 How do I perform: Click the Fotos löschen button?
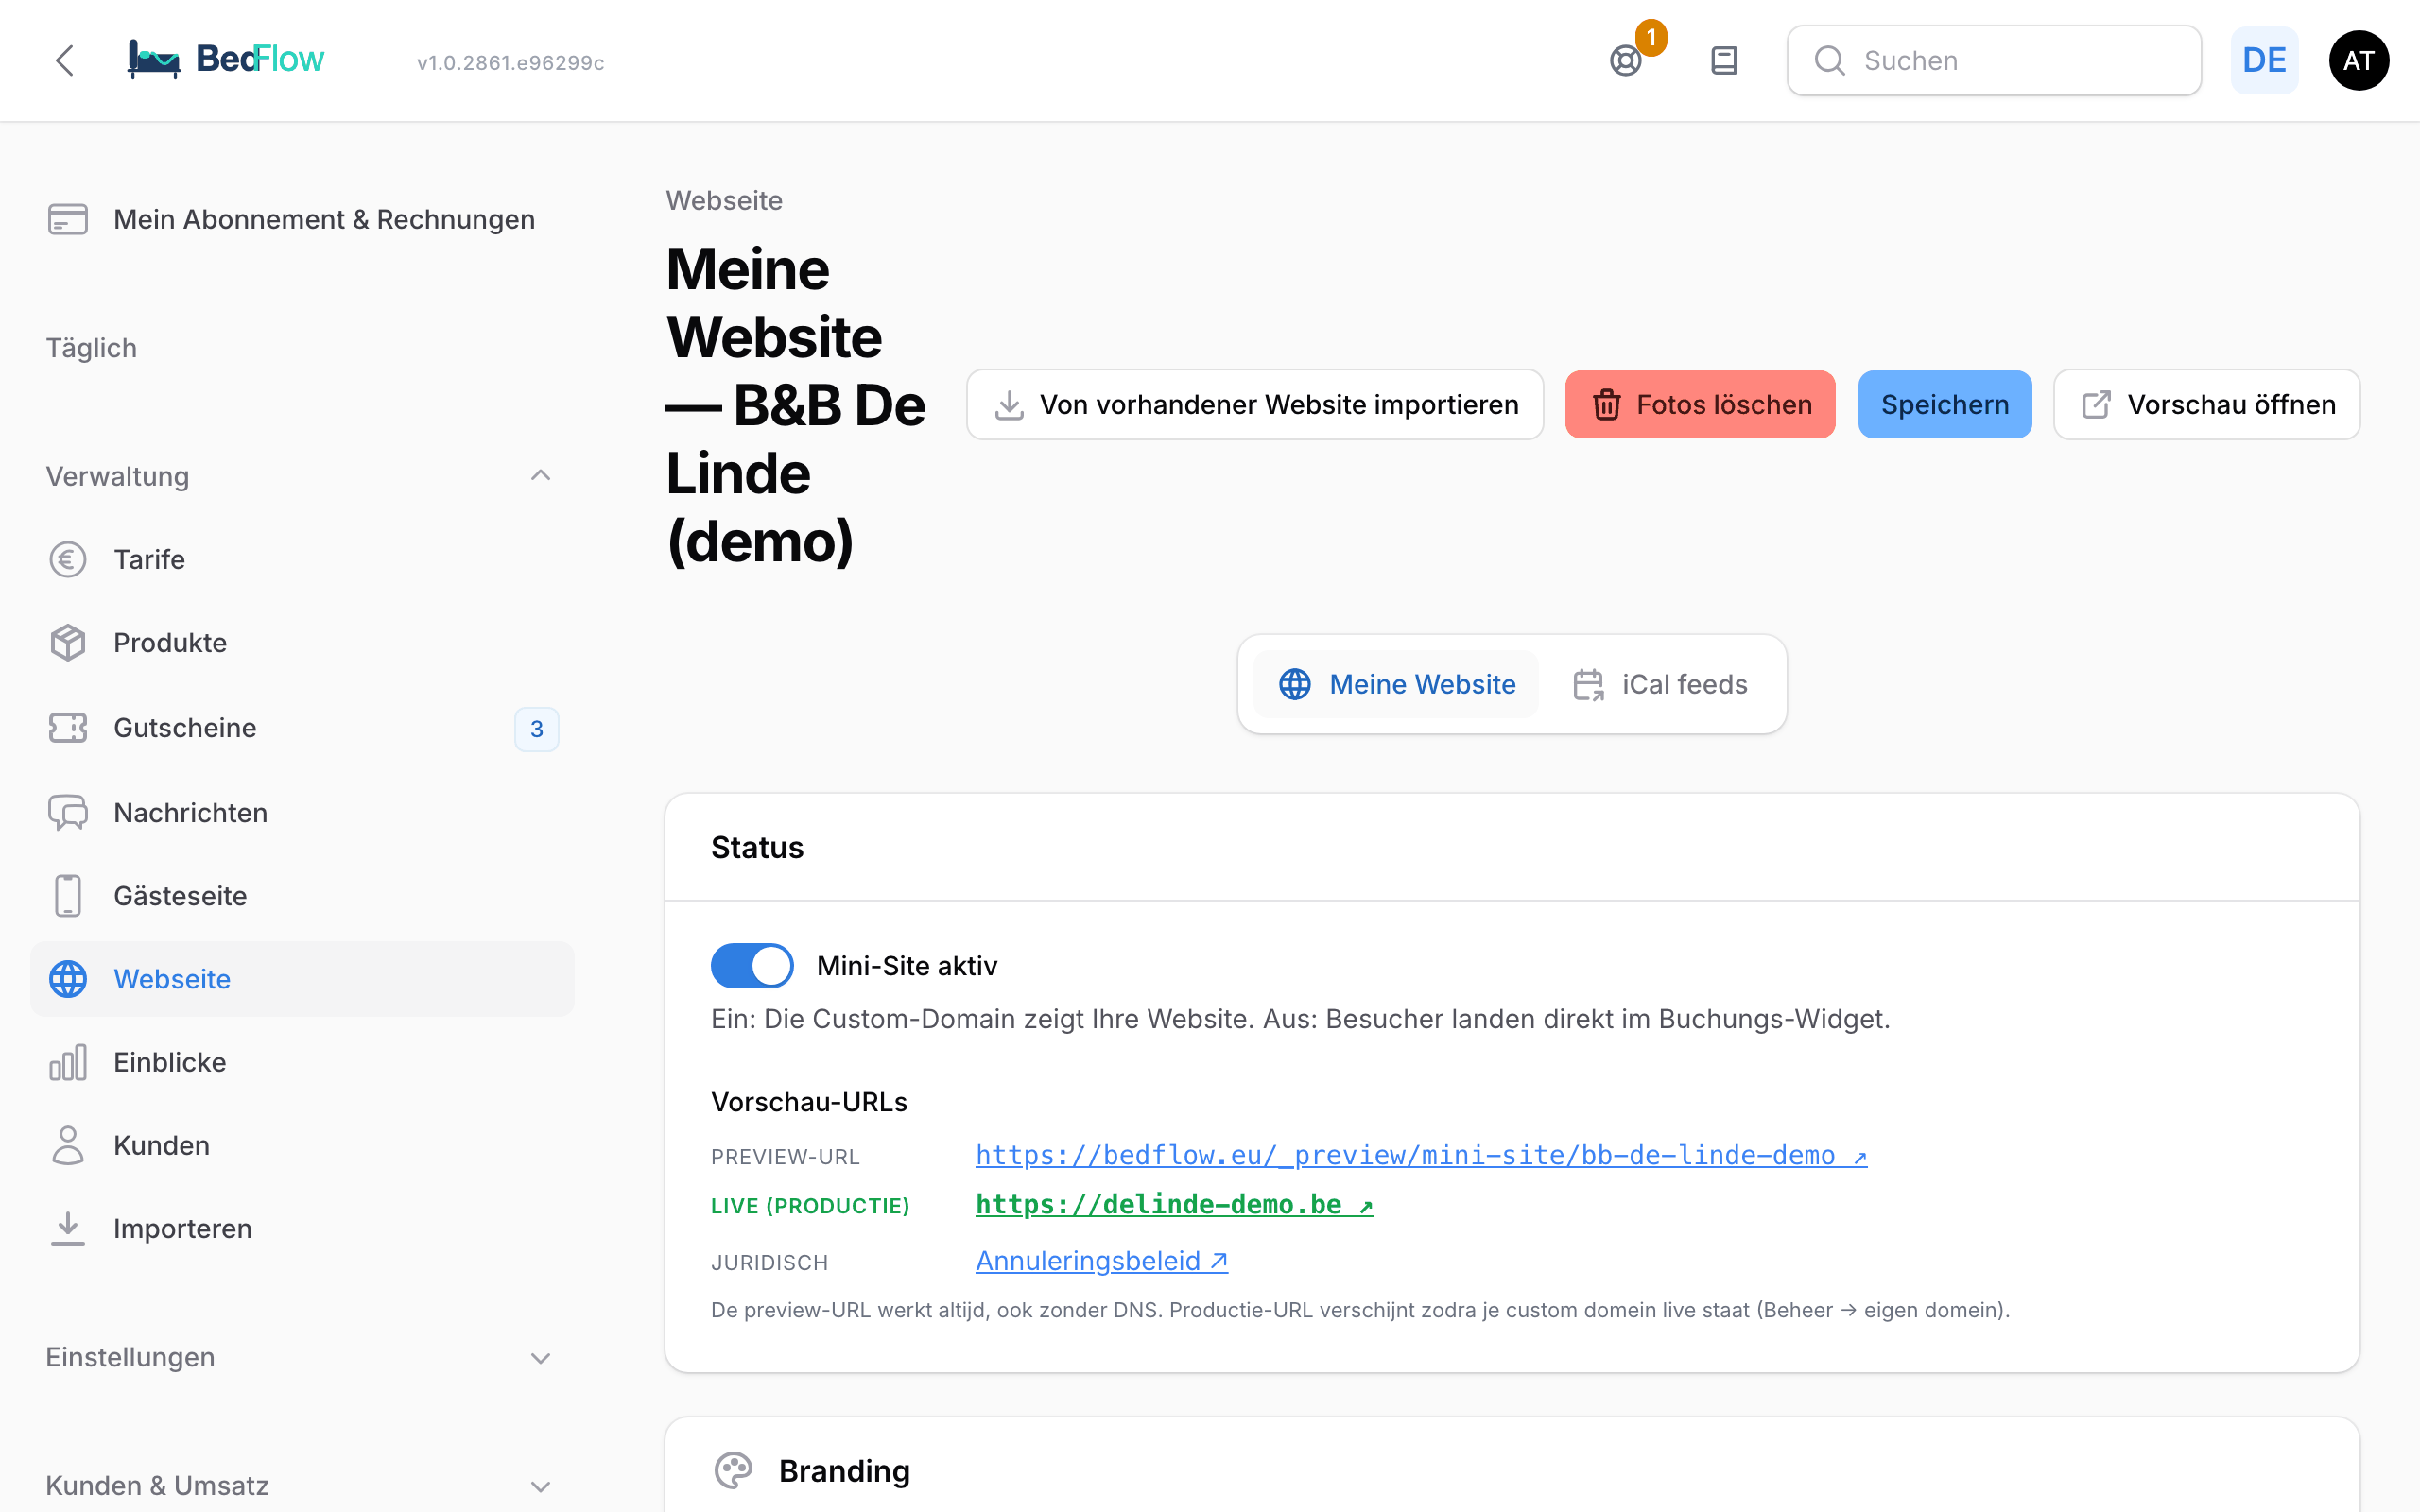[1700, 404]
